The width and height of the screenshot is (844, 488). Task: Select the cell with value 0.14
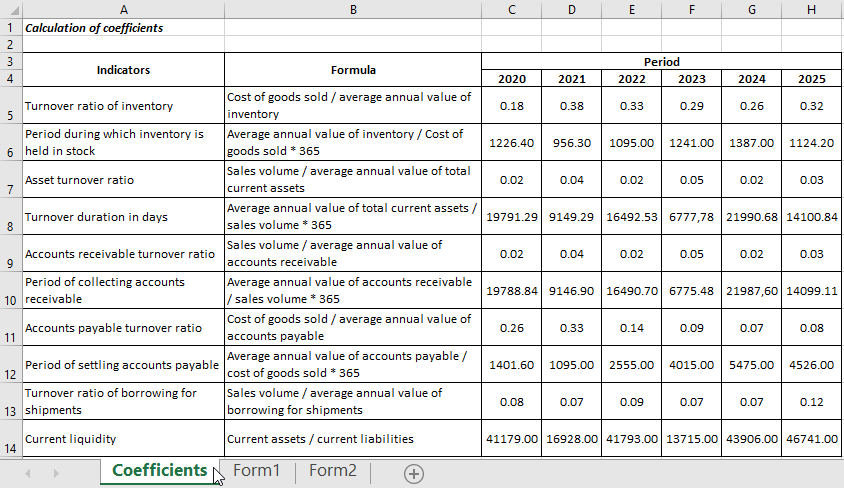(631, 328)
